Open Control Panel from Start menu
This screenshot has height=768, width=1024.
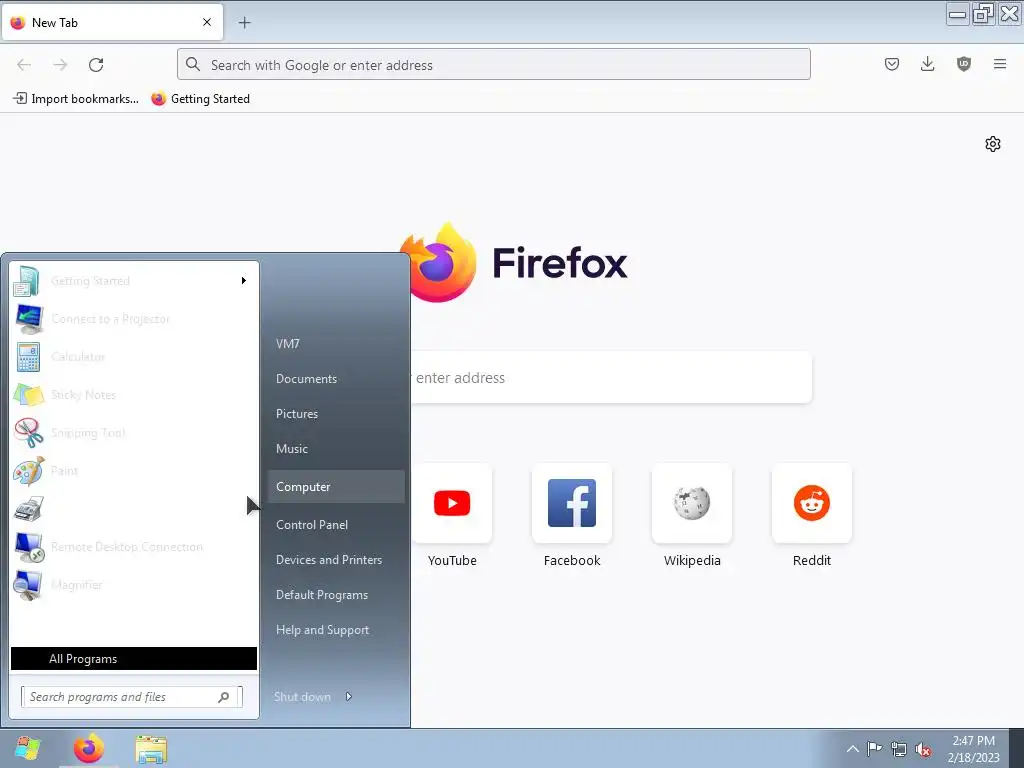tap(312, 524)
